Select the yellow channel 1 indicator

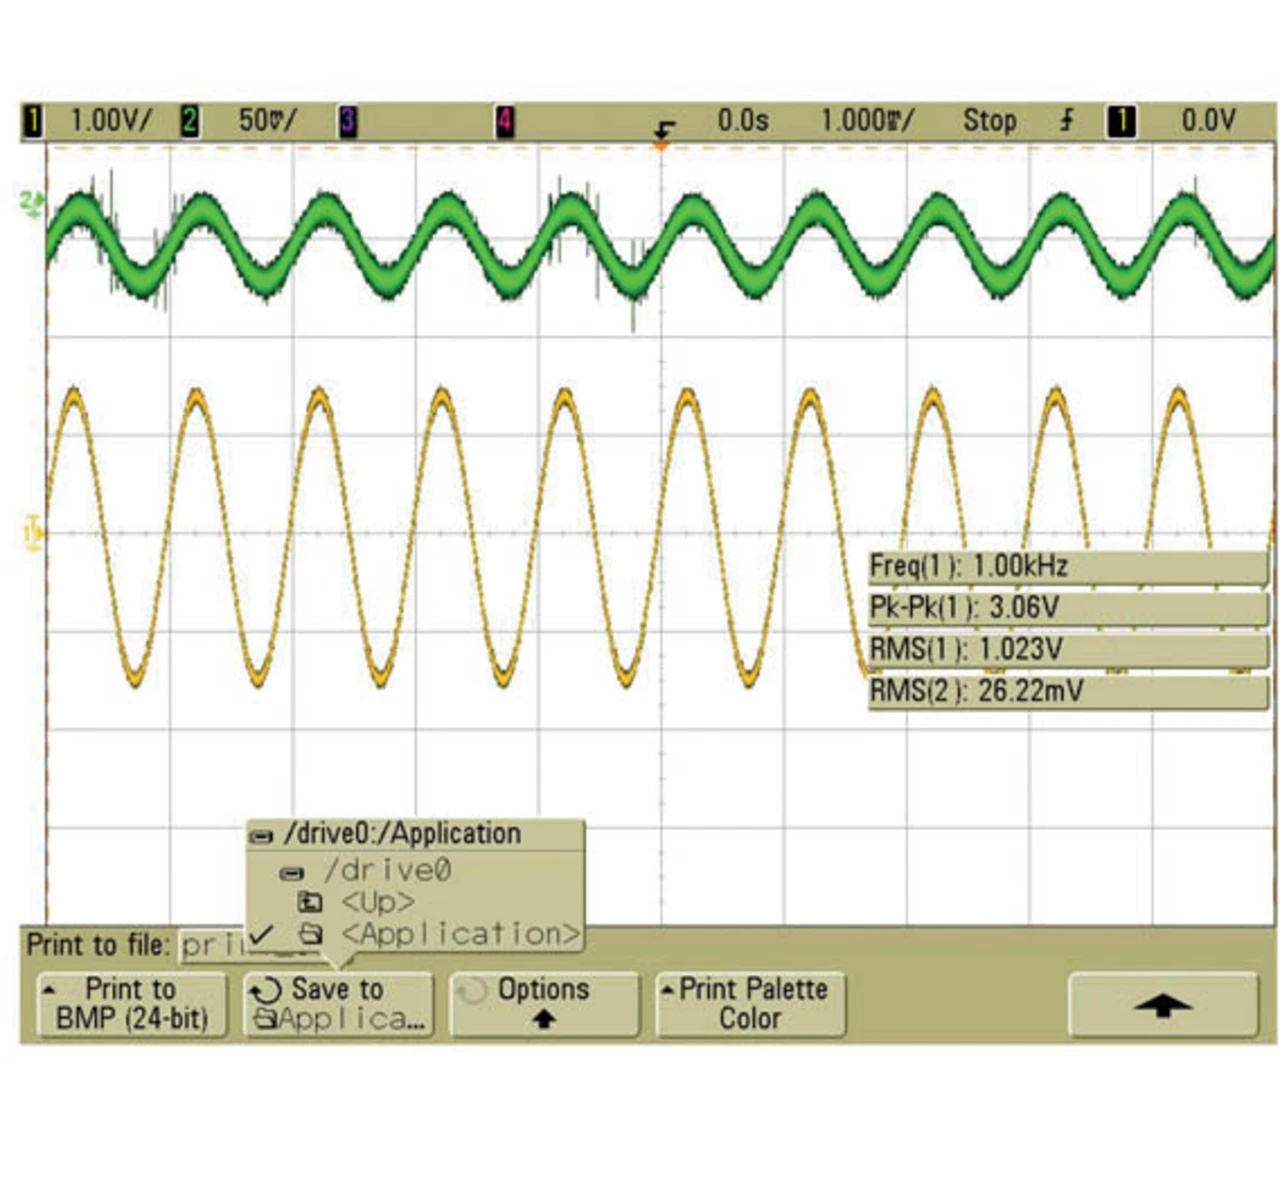click(33, 122)
